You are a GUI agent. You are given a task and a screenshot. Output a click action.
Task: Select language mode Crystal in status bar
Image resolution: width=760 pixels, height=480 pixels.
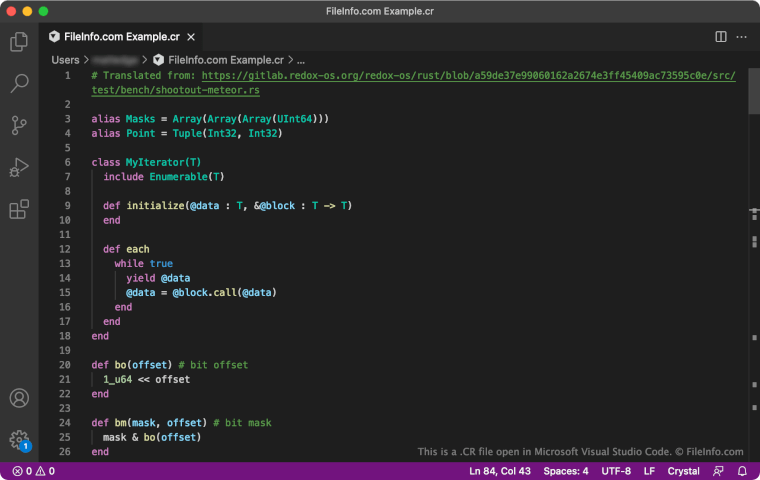(x=683, y=471)
